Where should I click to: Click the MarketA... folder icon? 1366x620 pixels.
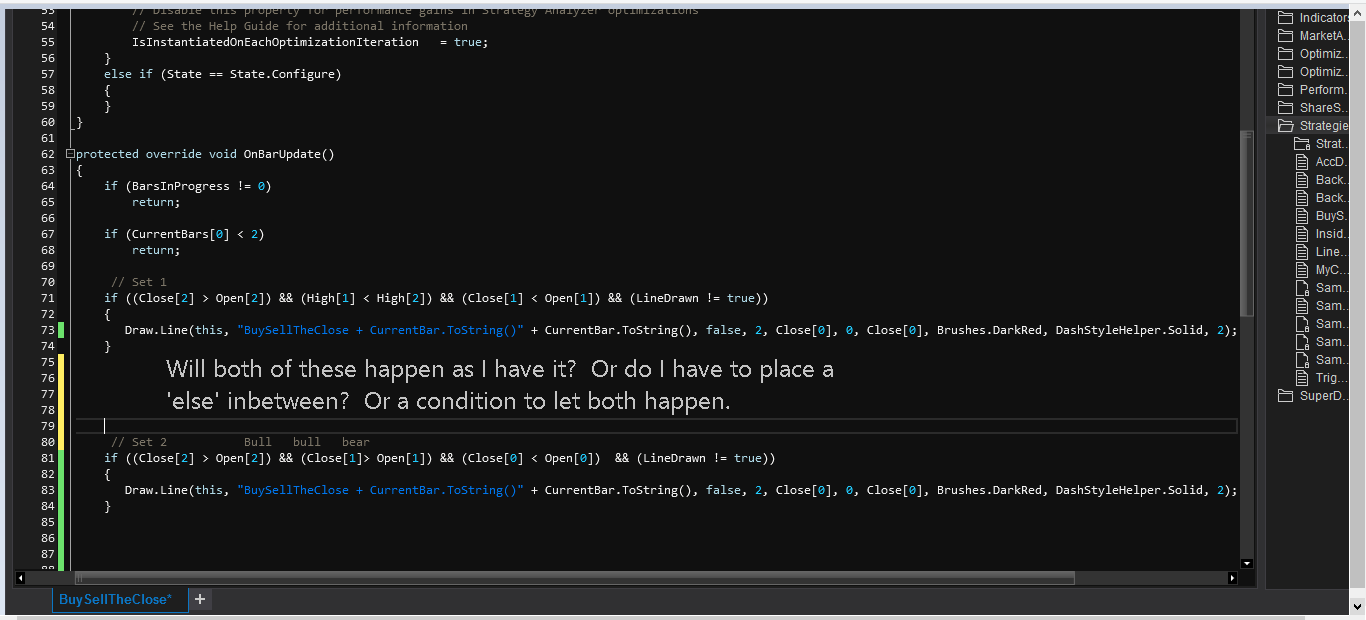1285,36
